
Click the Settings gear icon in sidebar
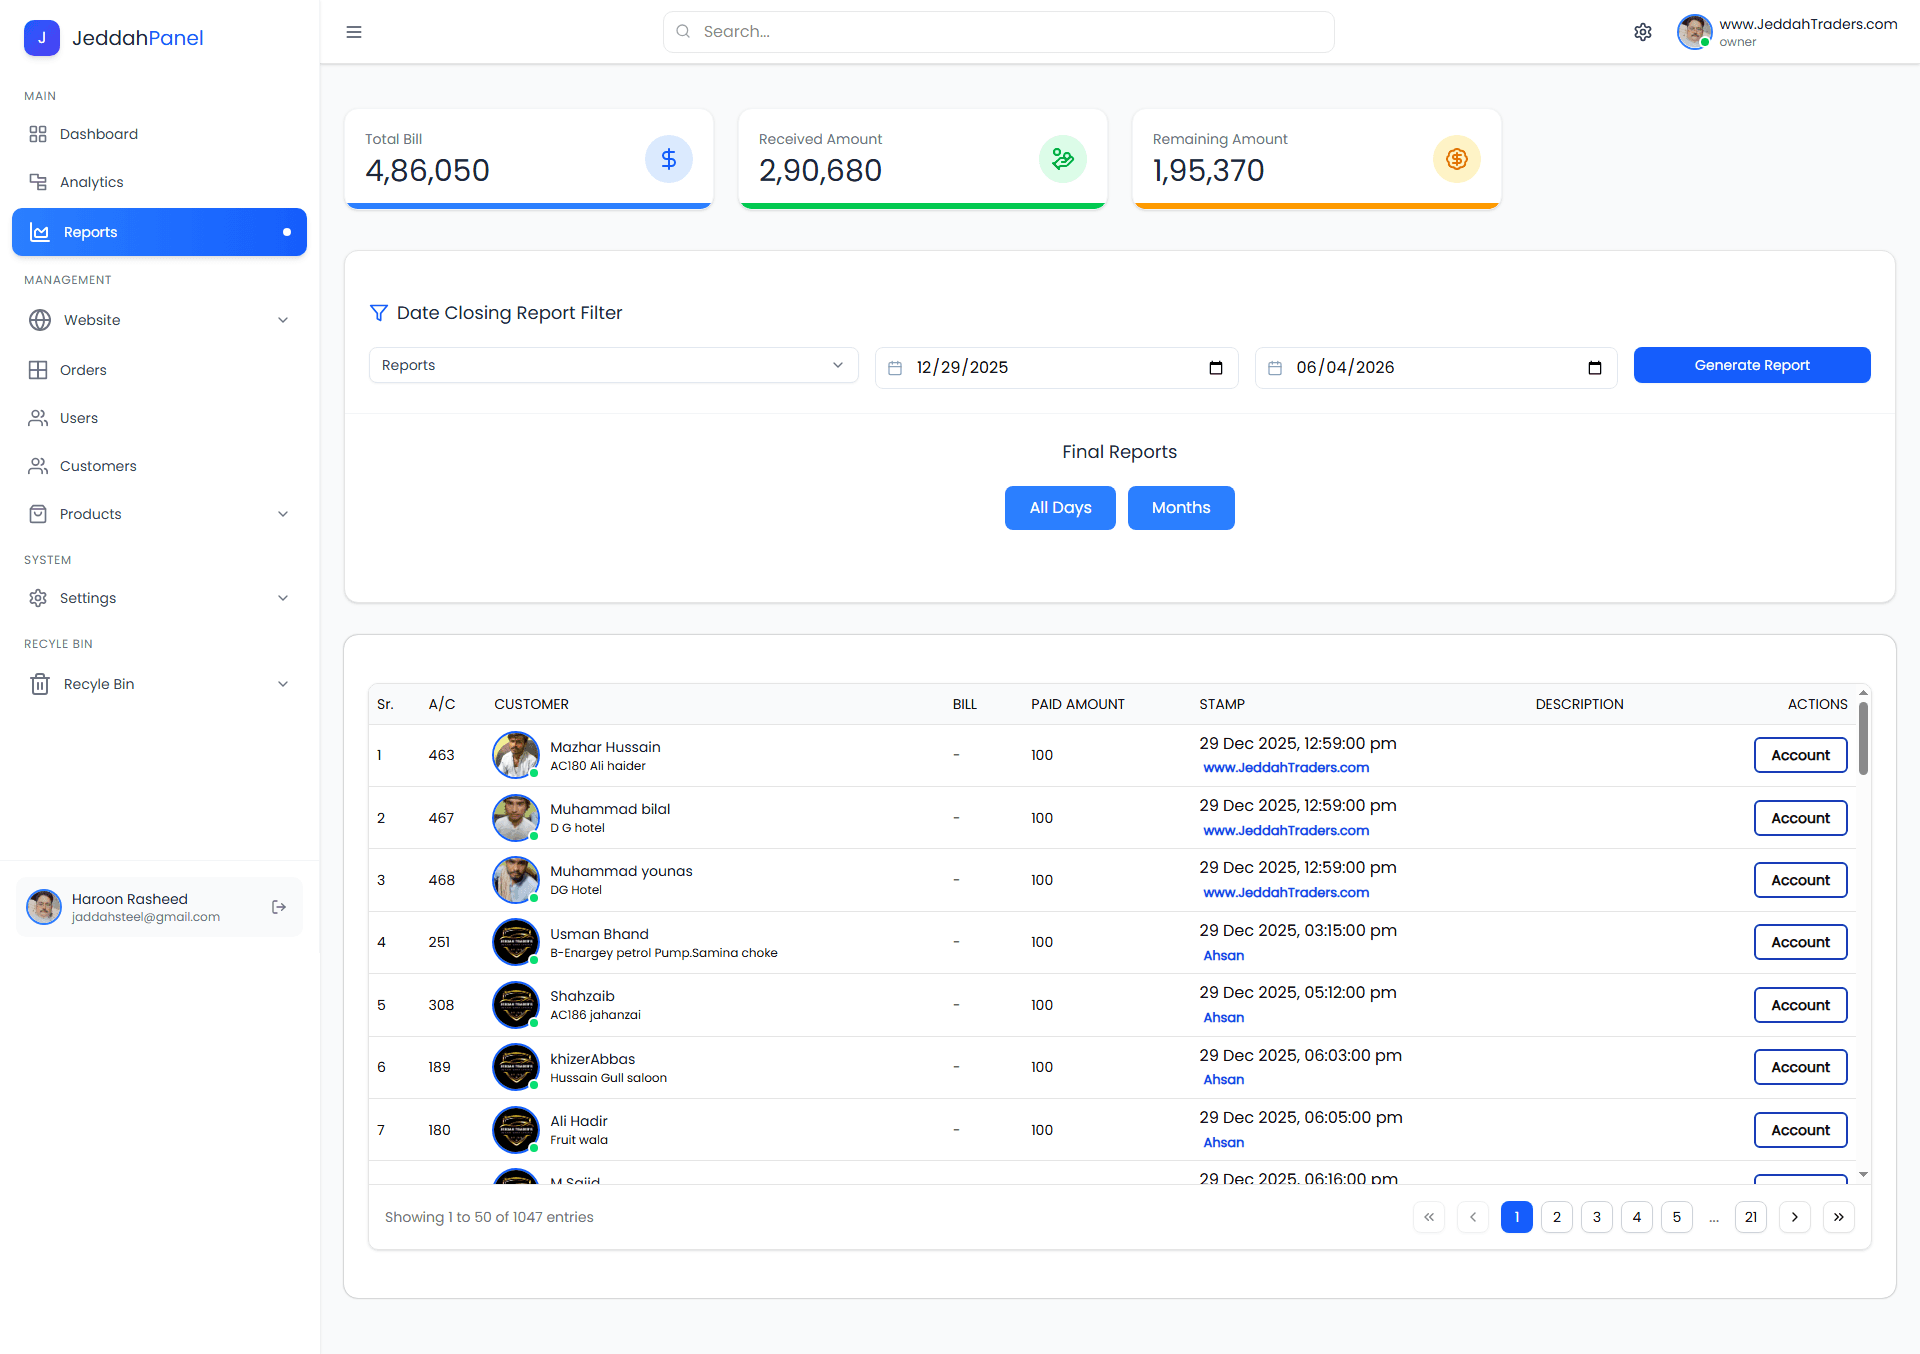coord(38,598)
